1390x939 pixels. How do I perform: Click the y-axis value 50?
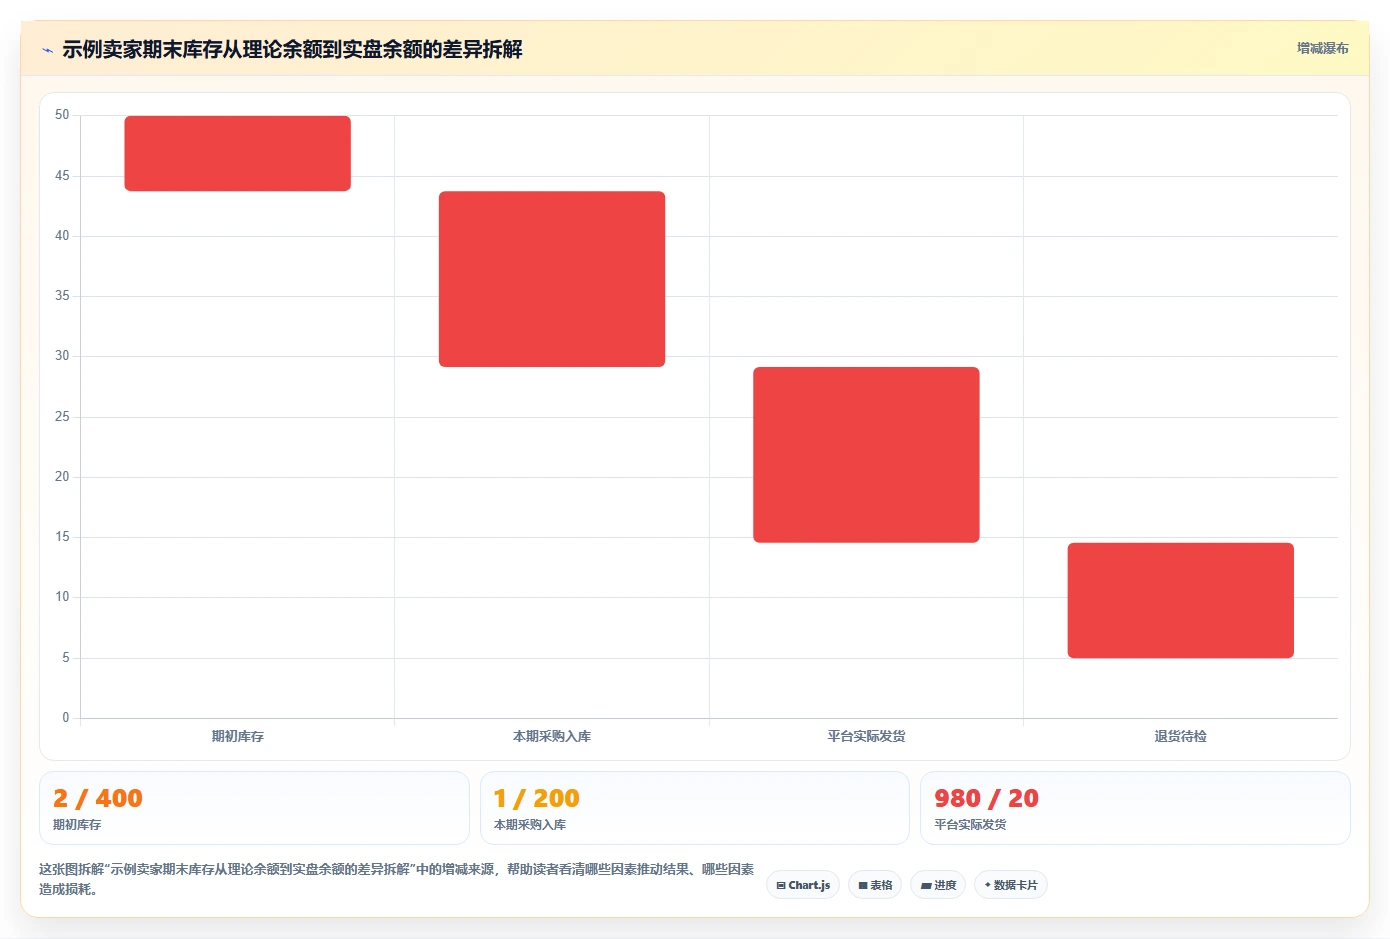62,115
